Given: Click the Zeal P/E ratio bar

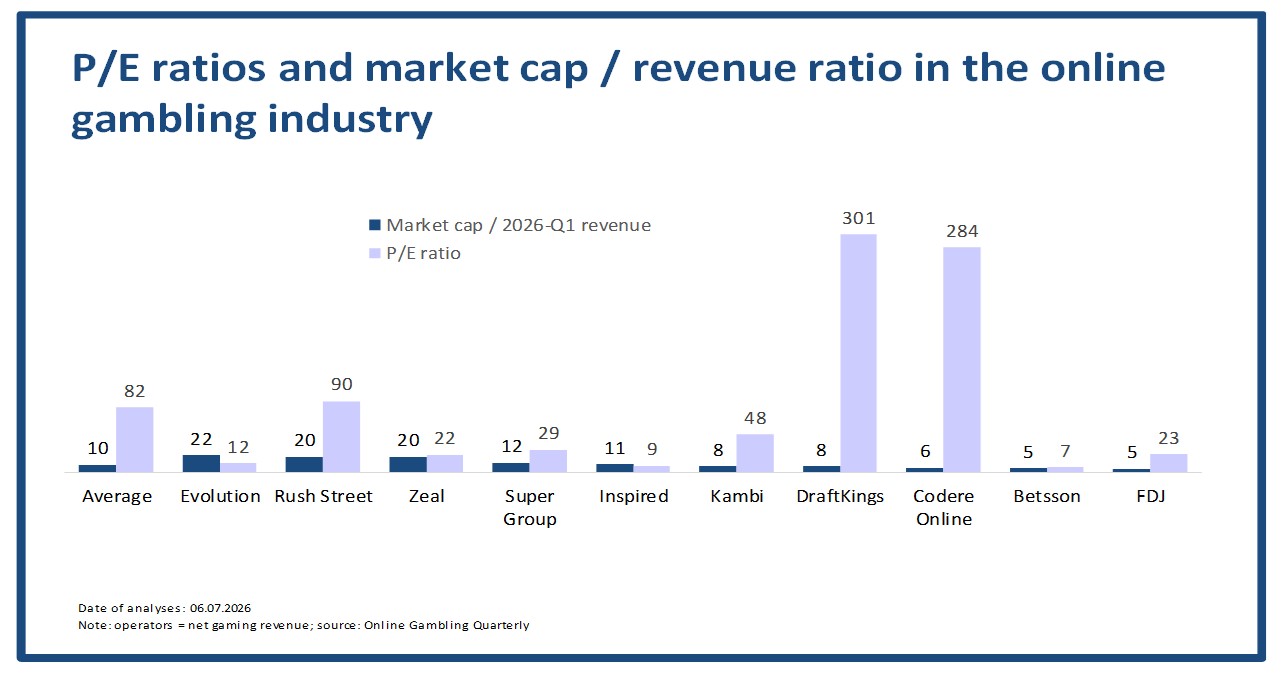Looking at the screenshot, I should coord(445,463).
